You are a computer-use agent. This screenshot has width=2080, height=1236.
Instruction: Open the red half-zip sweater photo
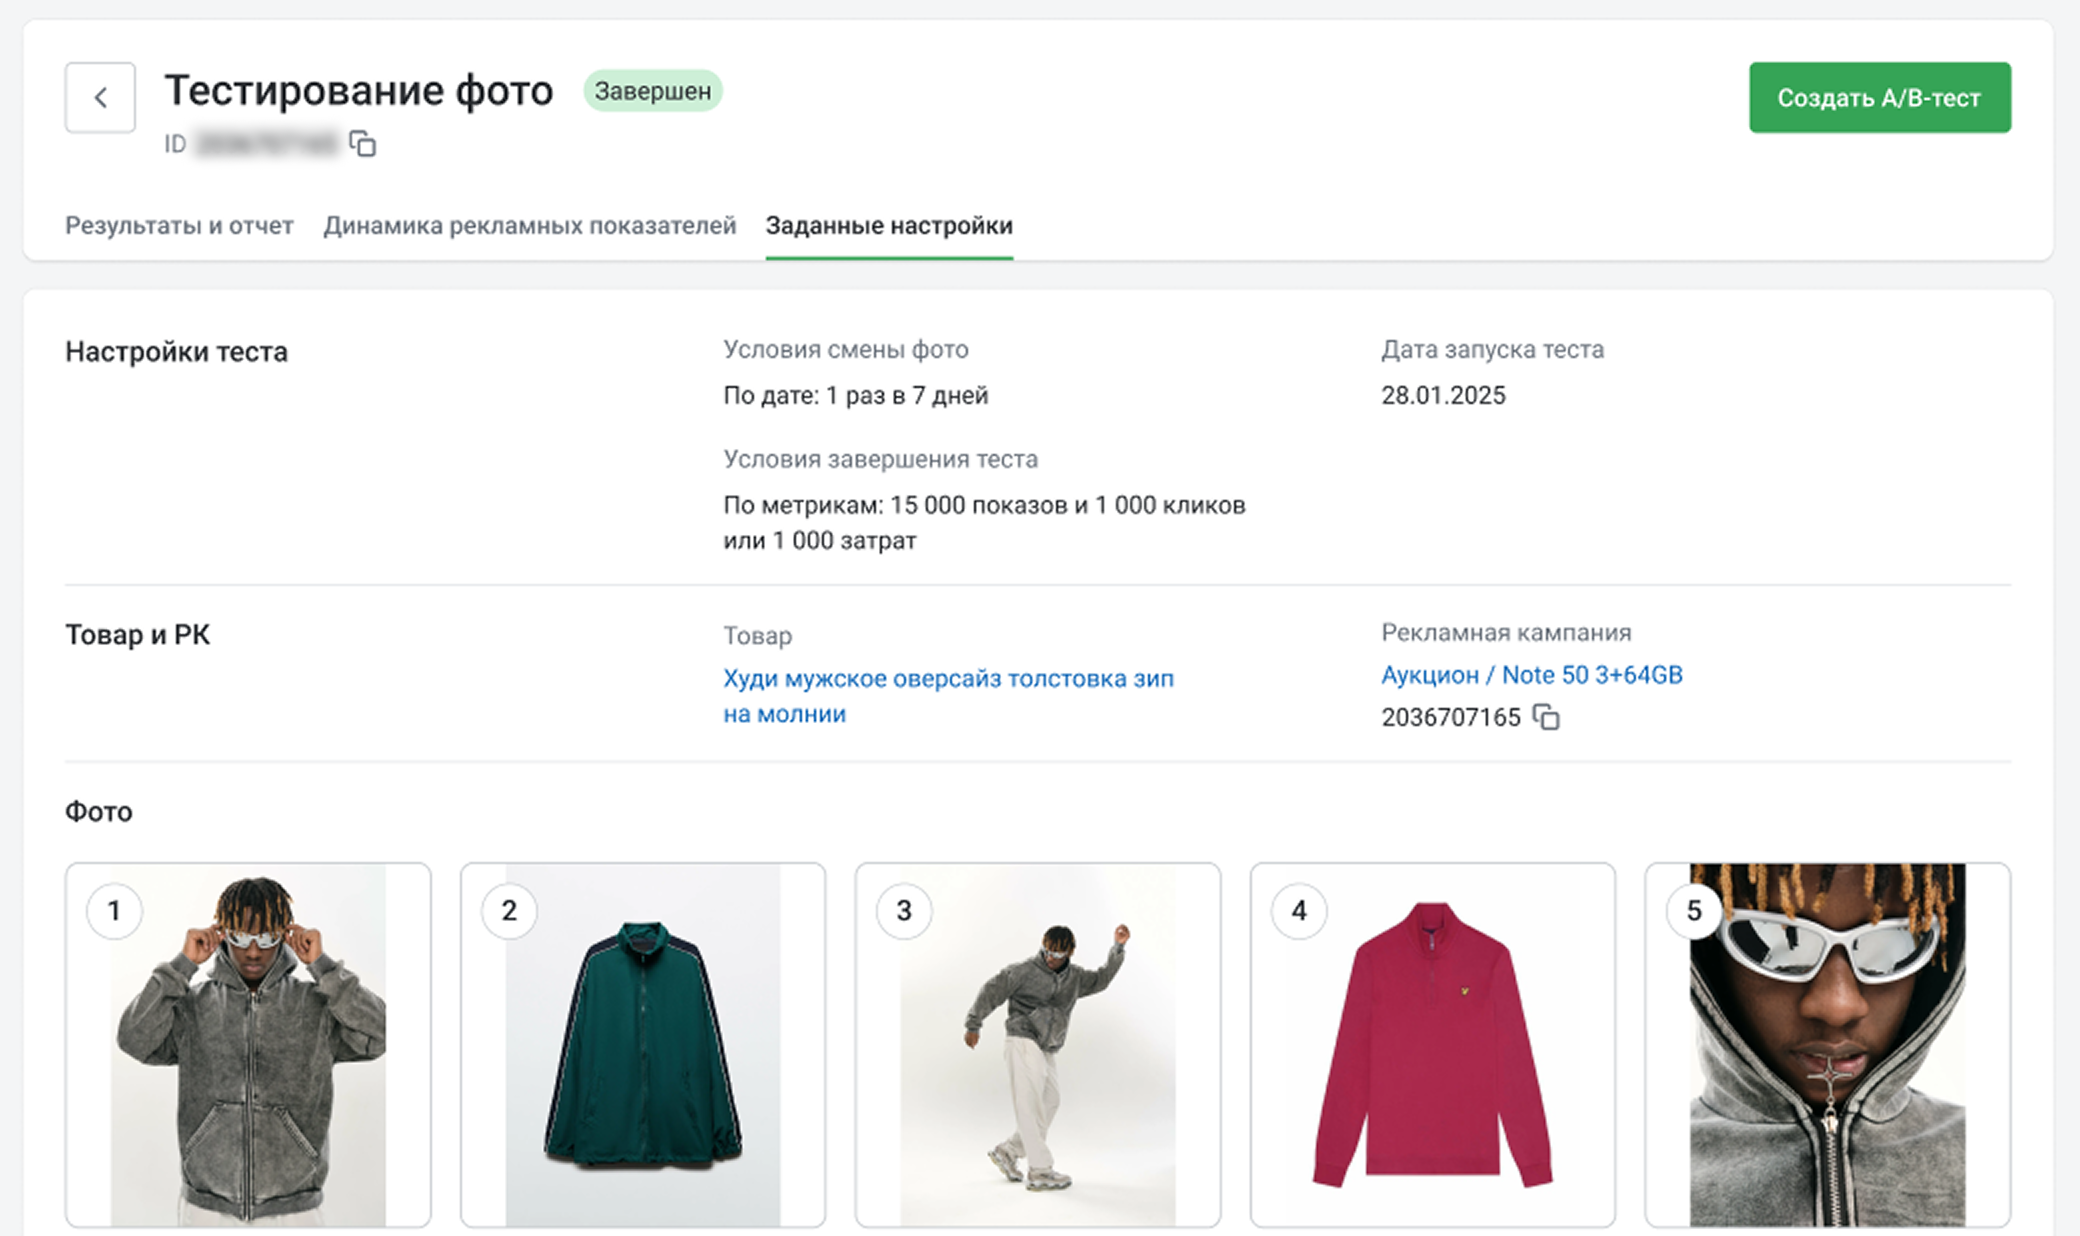point(1432,1060)
